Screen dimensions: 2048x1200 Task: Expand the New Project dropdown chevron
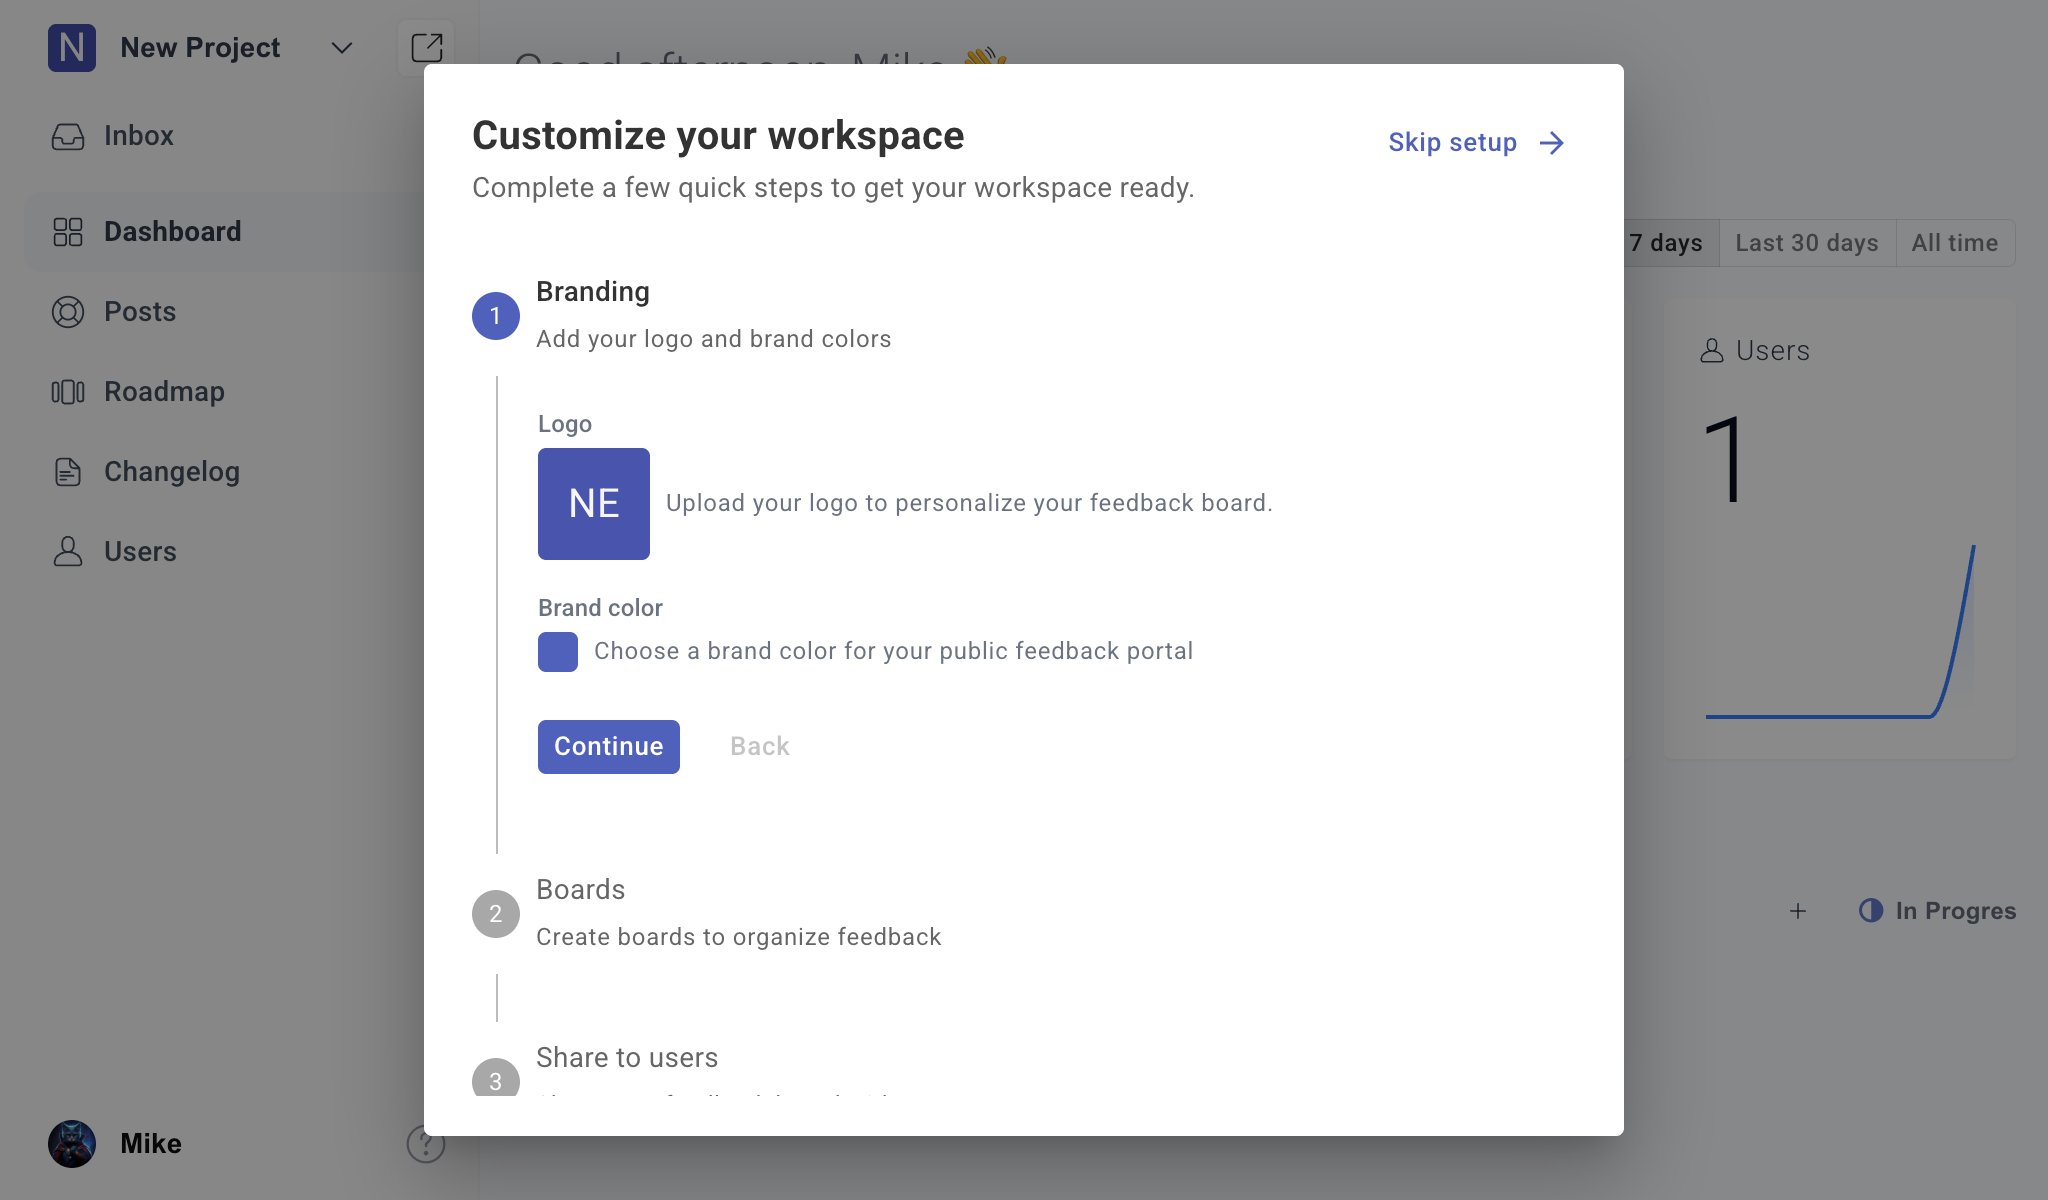(342, 48)
